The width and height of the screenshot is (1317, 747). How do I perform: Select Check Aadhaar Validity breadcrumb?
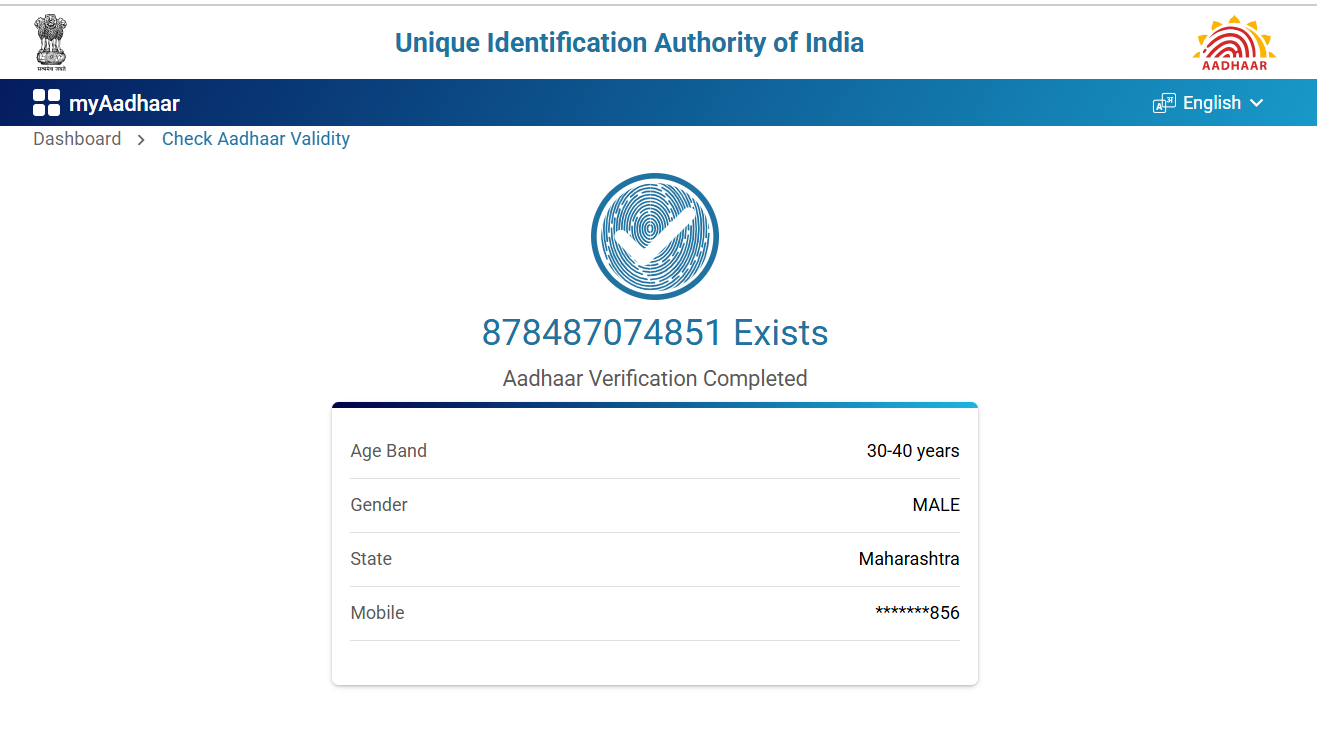coord(256,139)
